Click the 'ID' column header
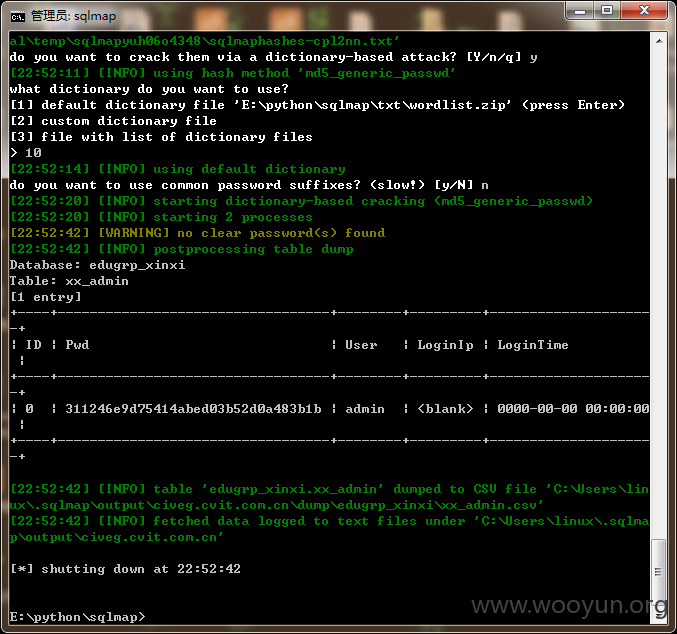This screenshot has height=634, width=677. pos(34,345)
